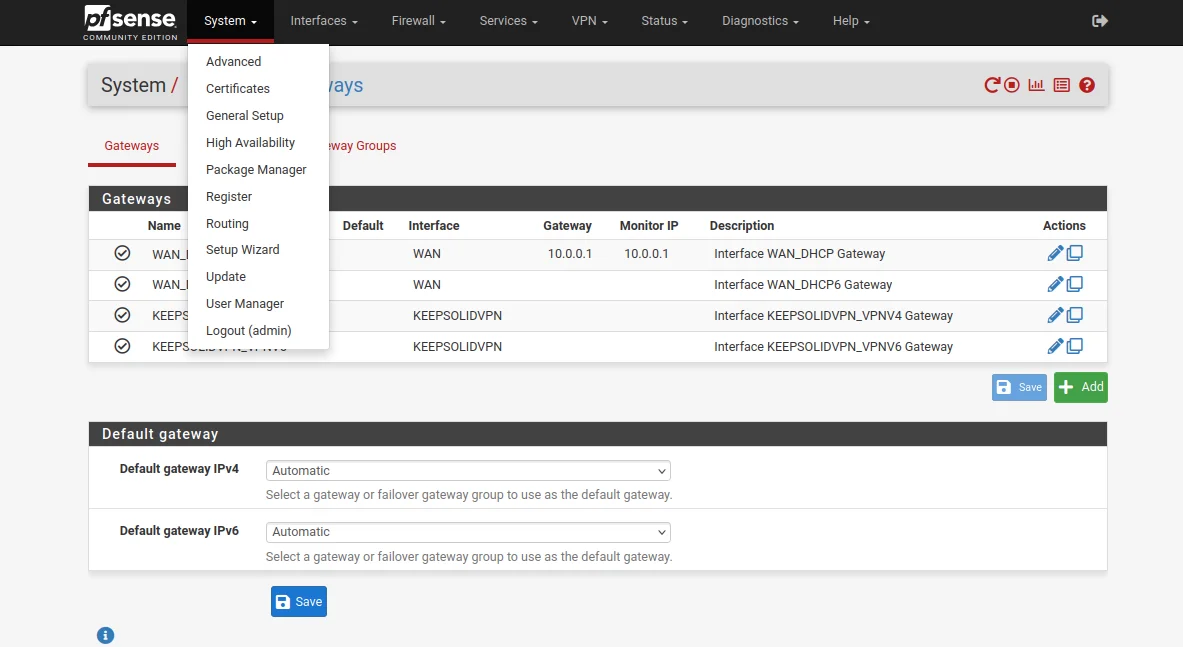Select Package Manager from System menu
This screenshot has height=647, width=1183.
pyautogui.click(x=256, y=170)
